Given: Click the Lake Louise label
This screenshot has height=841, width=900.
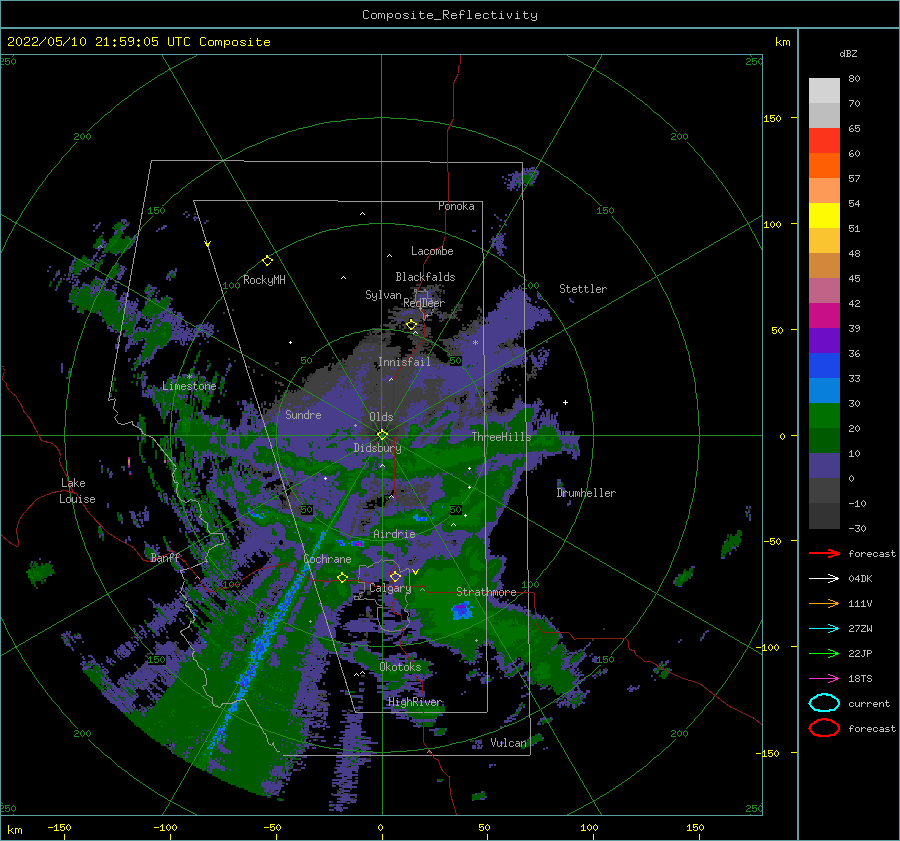Looking at the screenshot, I should tap(77, 491).
